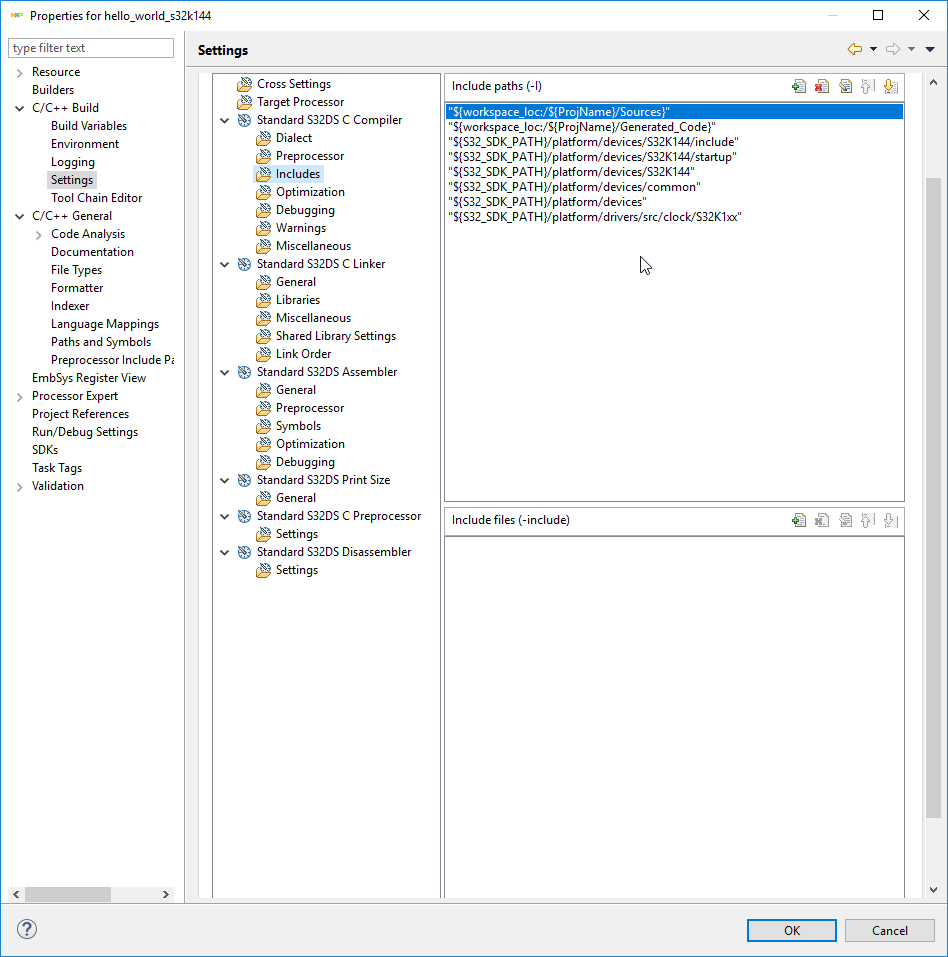This screenshot has width=948, height=957.
Task: Add a new include path entry
Action: pos(798,87)
